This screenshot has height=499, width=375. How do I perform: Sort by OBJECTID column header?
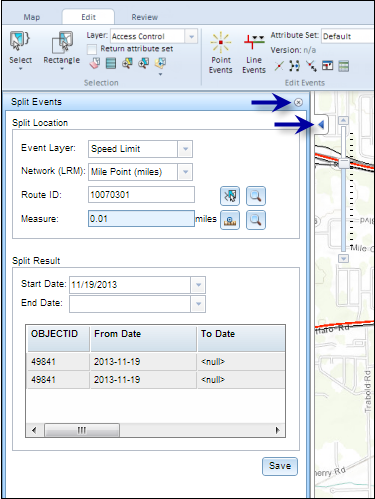click(x=58, y=338)
